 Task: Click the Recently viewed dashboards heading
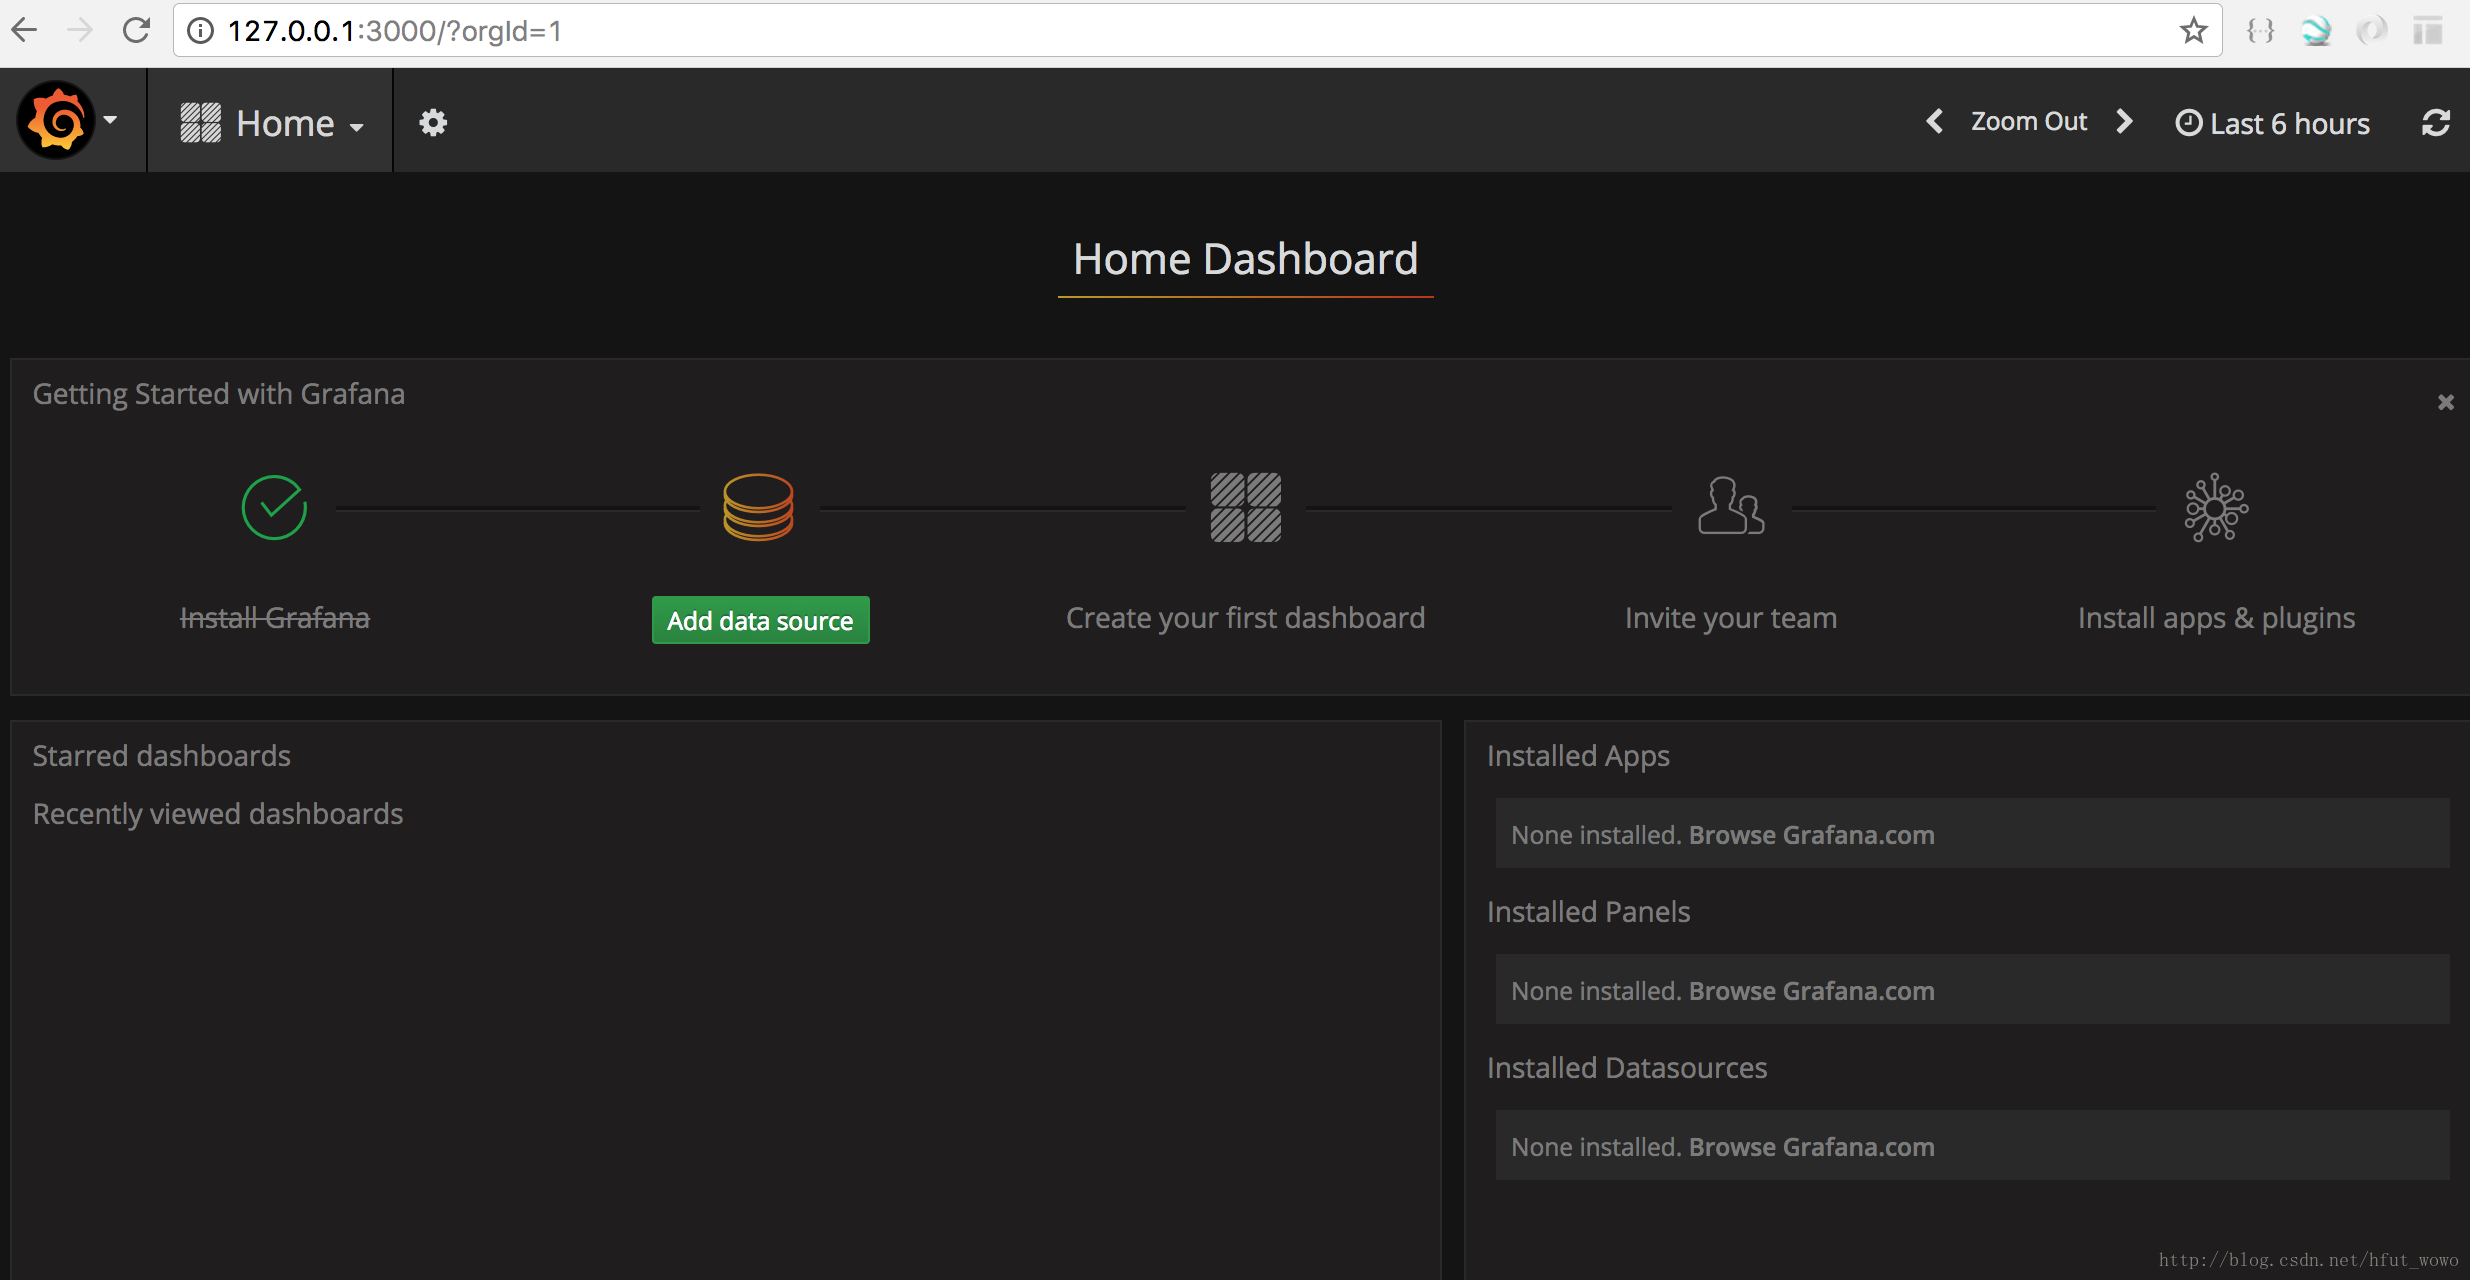[x=218, y=814]
